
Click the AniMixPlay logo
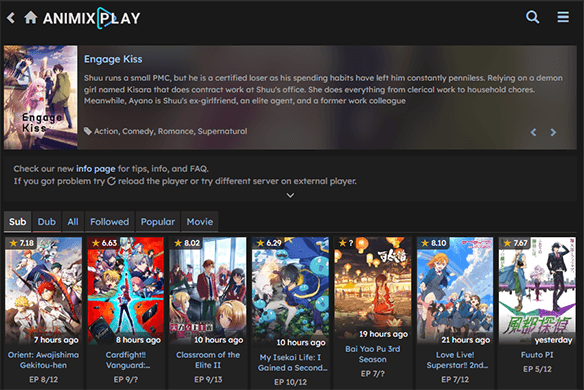click(x=92, y=18)
